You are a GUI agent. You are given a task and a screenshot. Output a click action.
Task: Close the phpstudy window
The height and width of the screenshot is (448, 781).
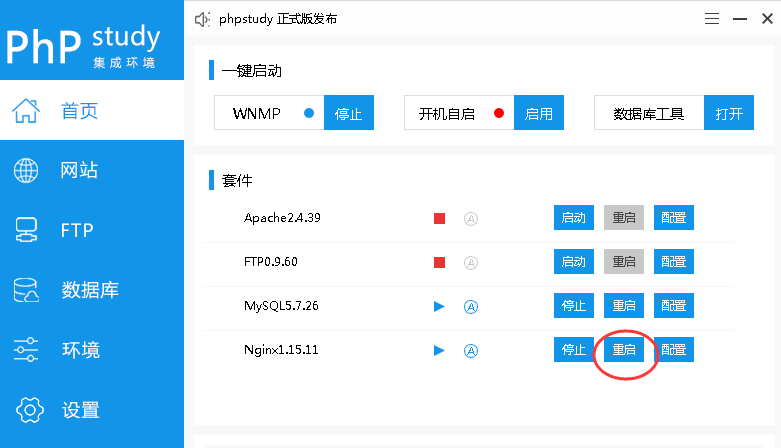767,19
